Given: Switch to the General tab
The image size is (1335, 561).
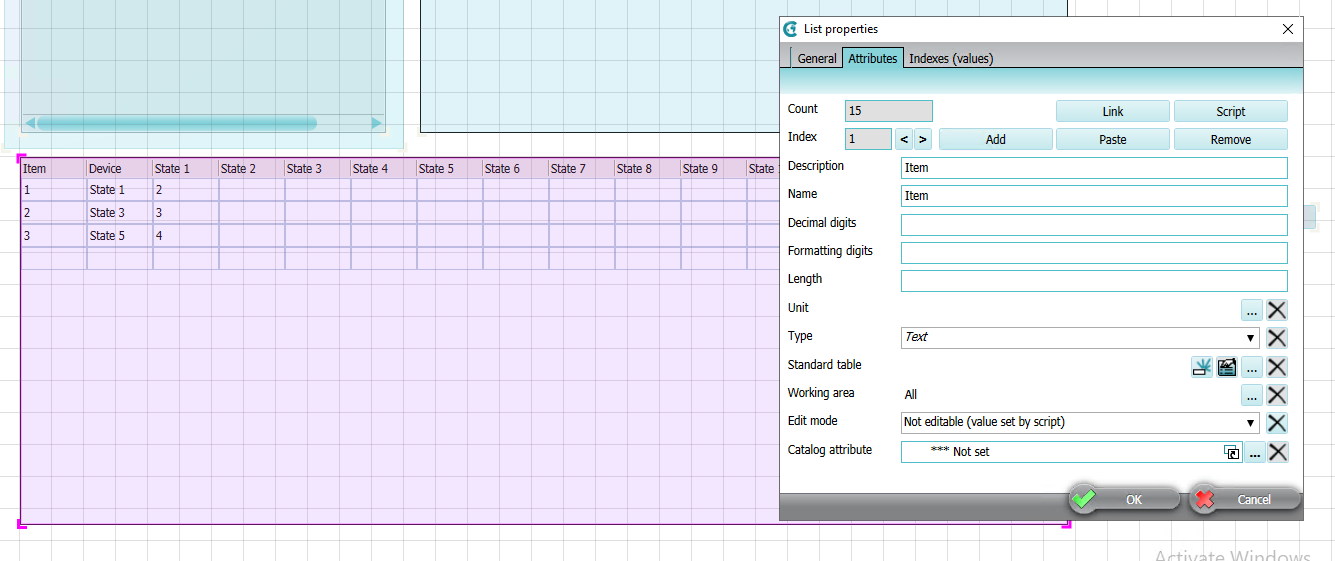Looking at the screenshot, I should 816,59.
